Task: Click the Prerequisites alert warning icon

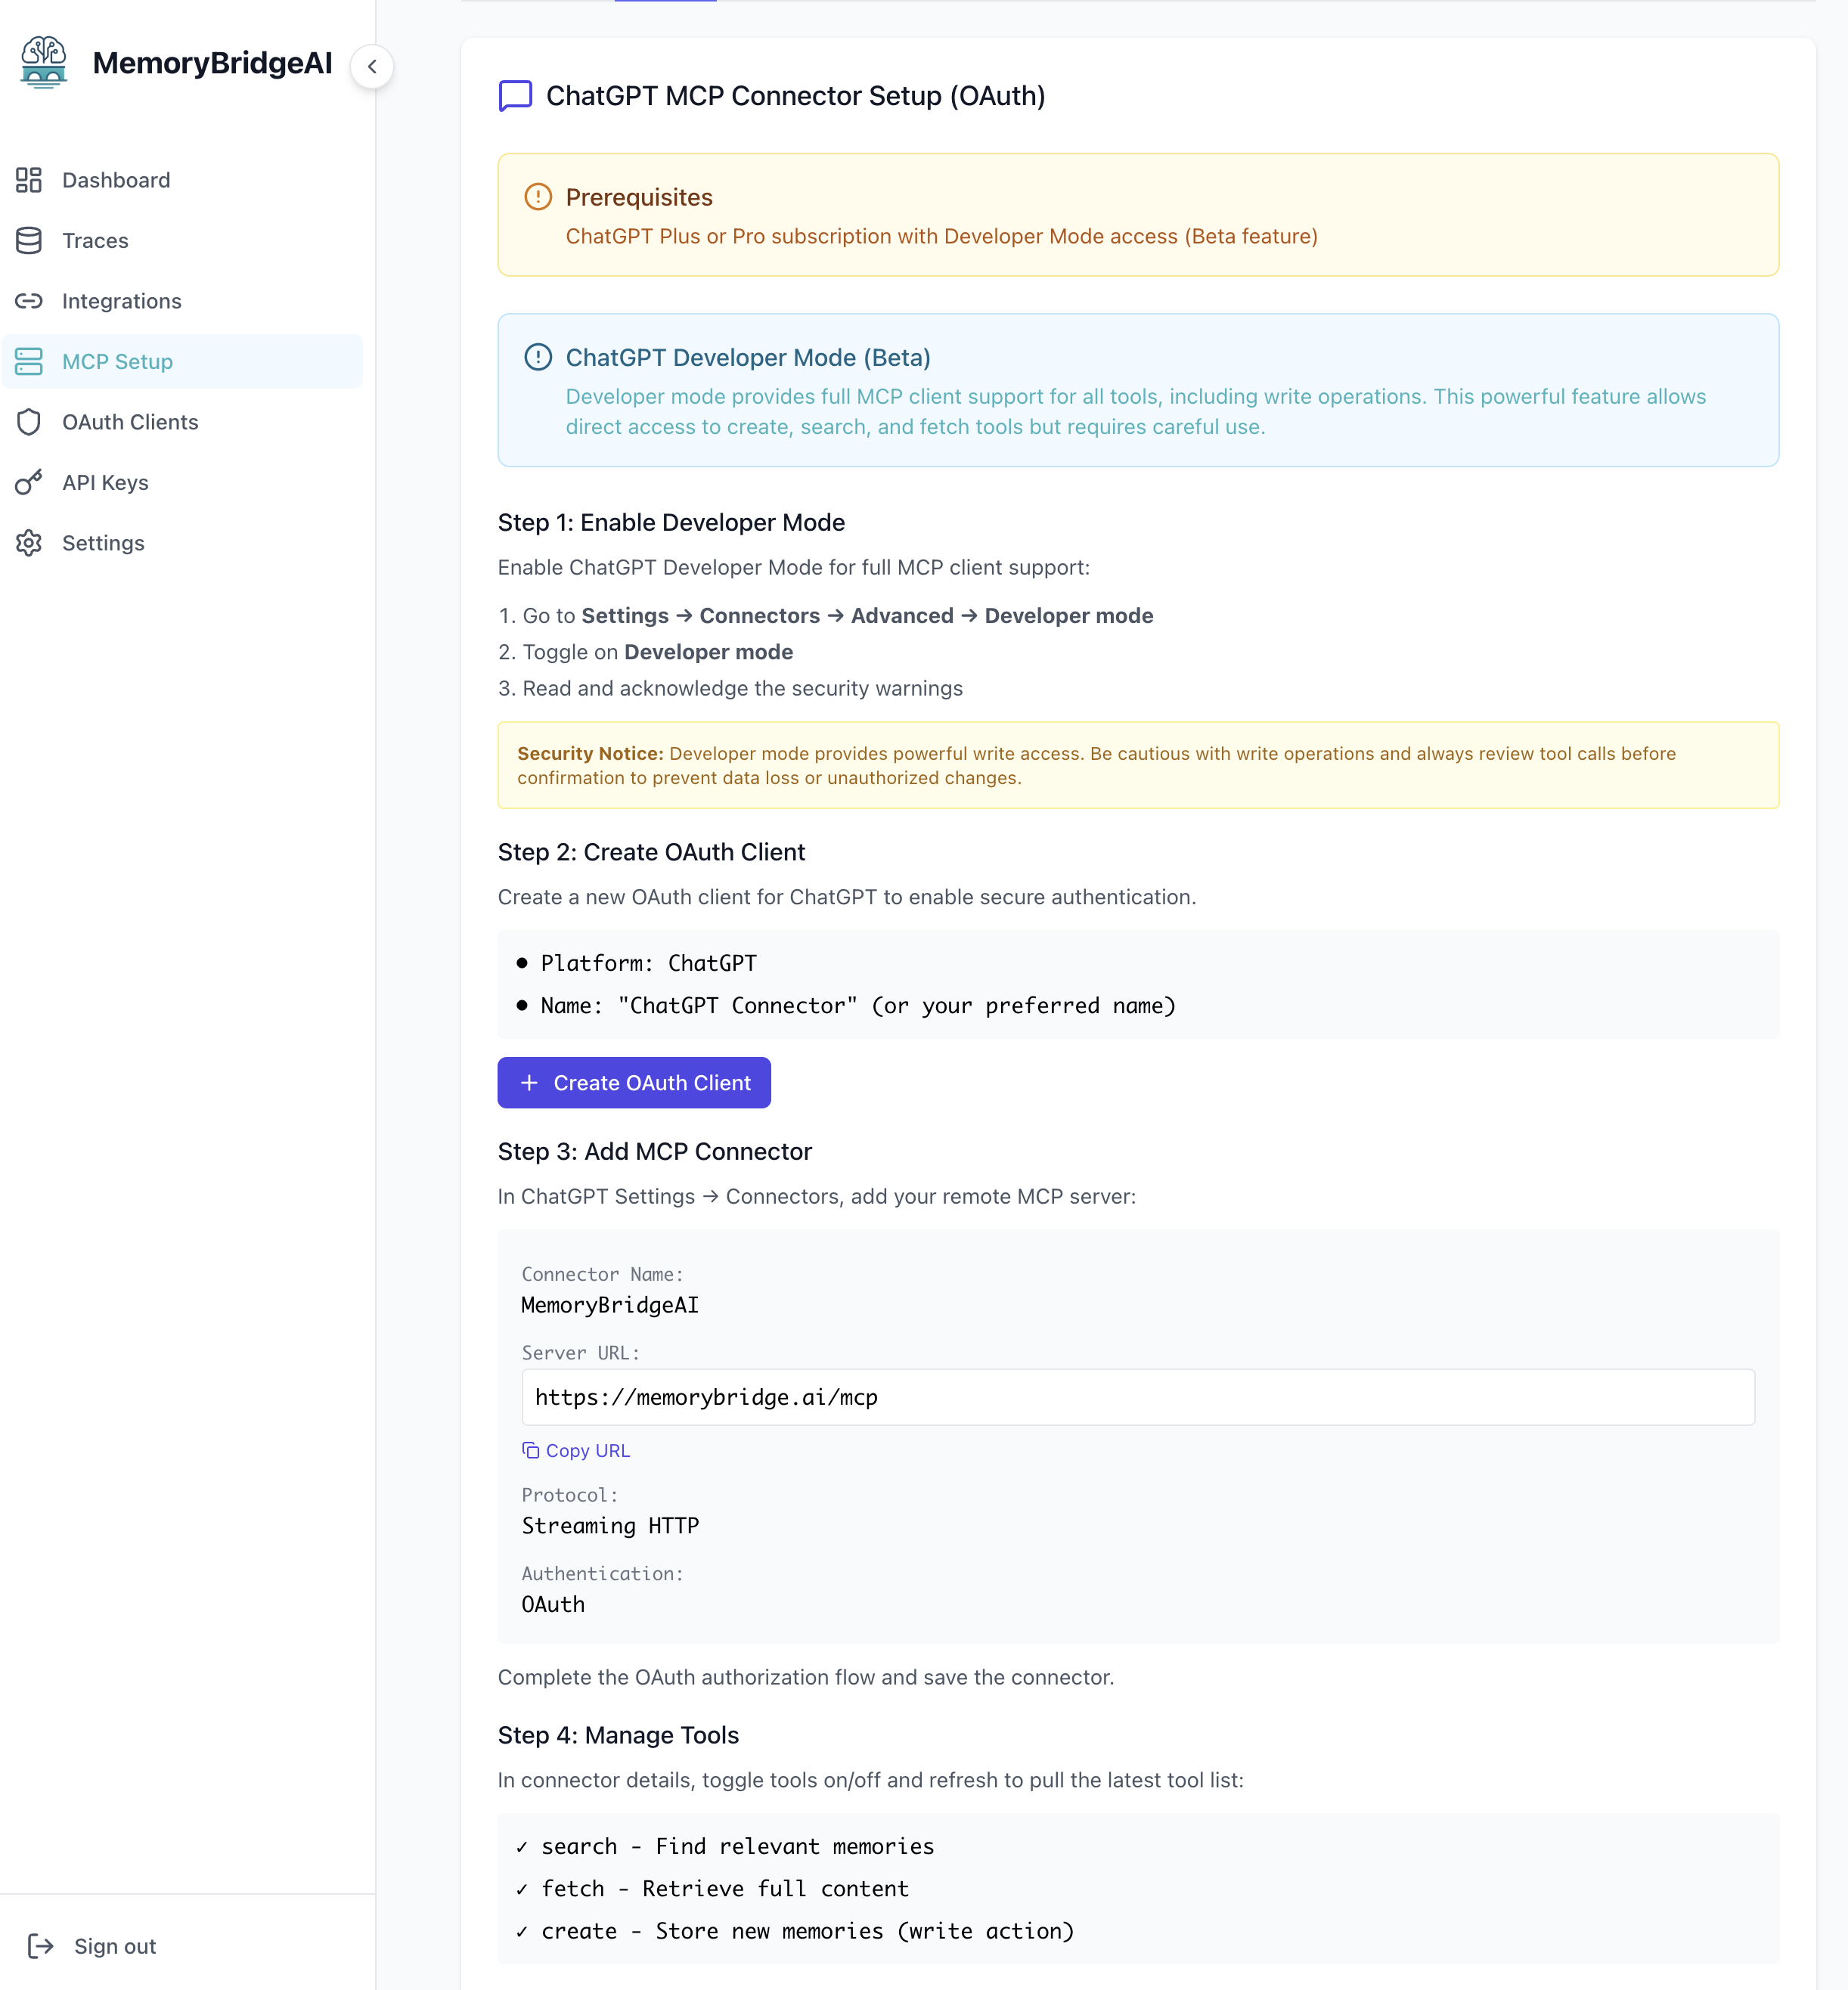Action: tap(538, 197)
